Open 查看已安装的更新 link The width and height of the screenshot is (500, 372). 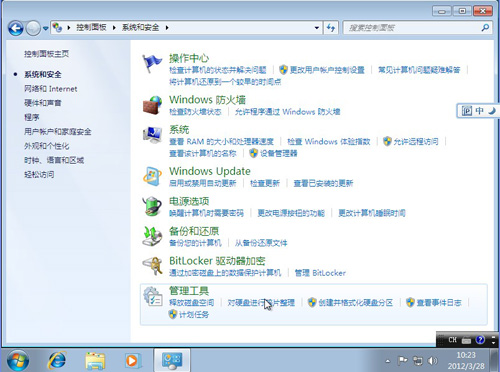coord(323,183)
